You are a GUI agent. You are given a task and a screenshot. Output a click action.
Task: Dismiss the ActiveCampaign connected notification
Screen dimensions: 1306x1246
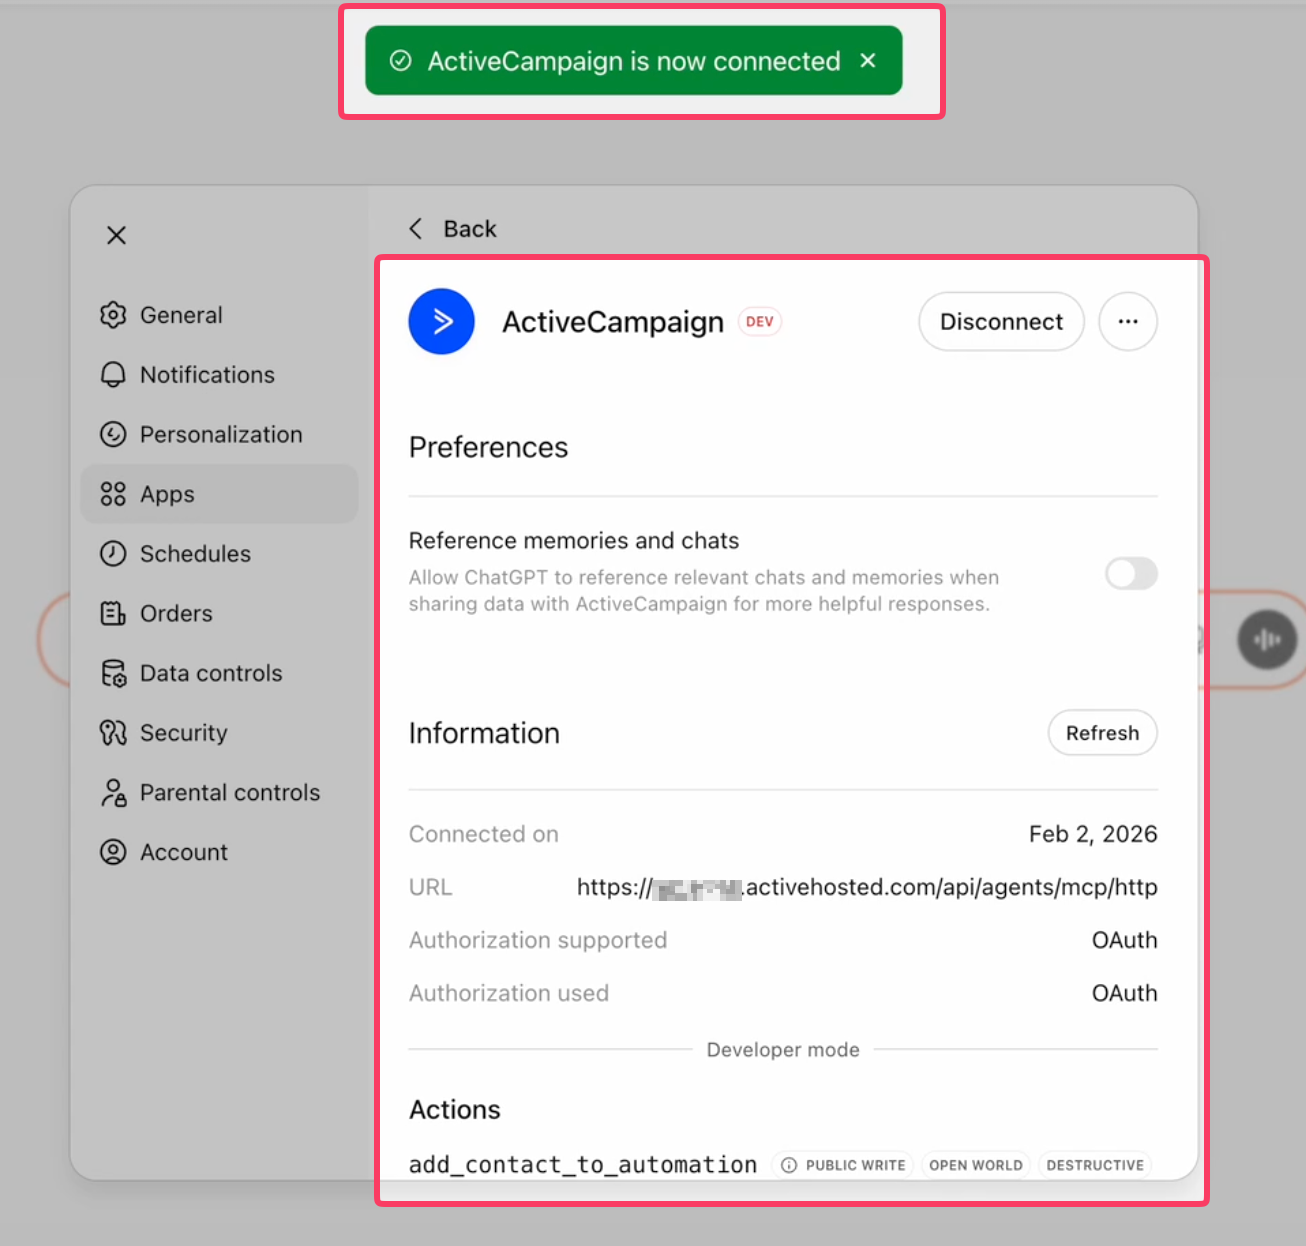pos(868,60)
